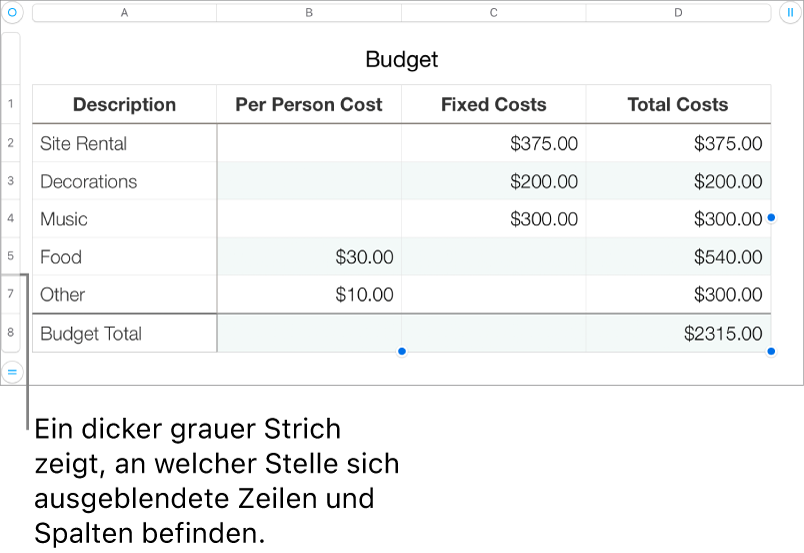Select Decorations fixed cost $200.00 cell
Screen dimensions: 804x553
pos(493,181)
